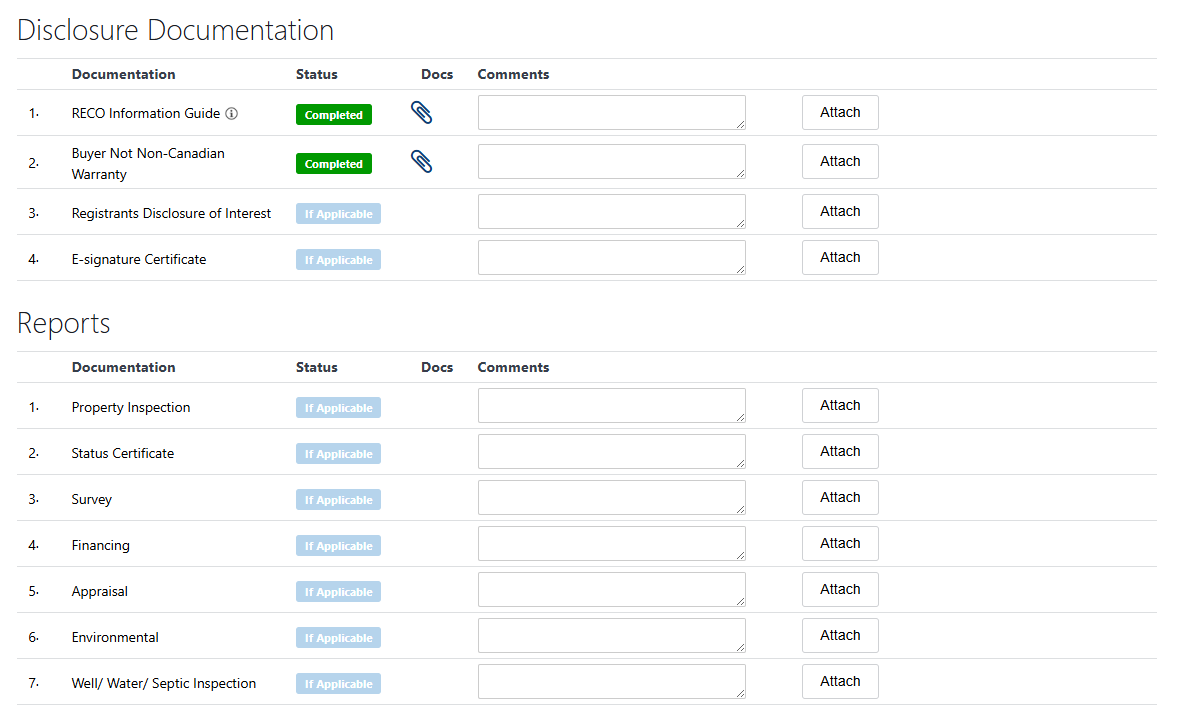
Task: Open the info tooltip beside RECO Information Guide
Action: click(x=231, y=113)
